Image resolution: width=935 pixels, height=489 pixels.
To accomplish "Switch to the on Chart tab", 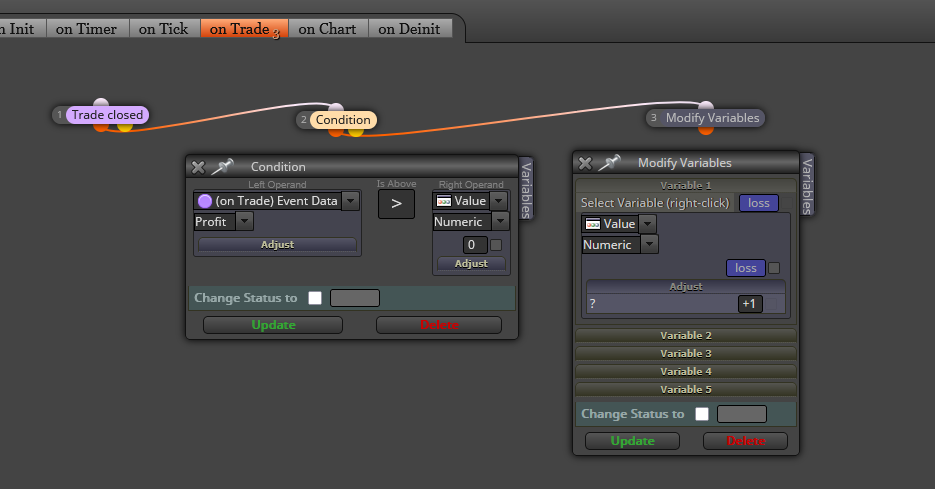I will tap(327, 29).
